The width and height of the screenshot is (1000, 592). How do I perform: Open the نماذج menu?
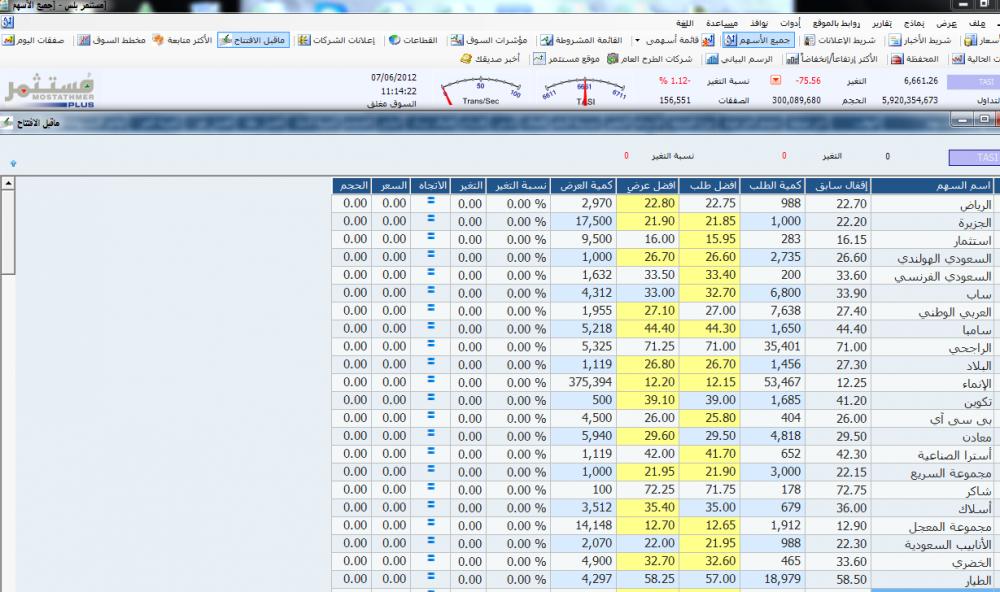[x=915, y=23]
